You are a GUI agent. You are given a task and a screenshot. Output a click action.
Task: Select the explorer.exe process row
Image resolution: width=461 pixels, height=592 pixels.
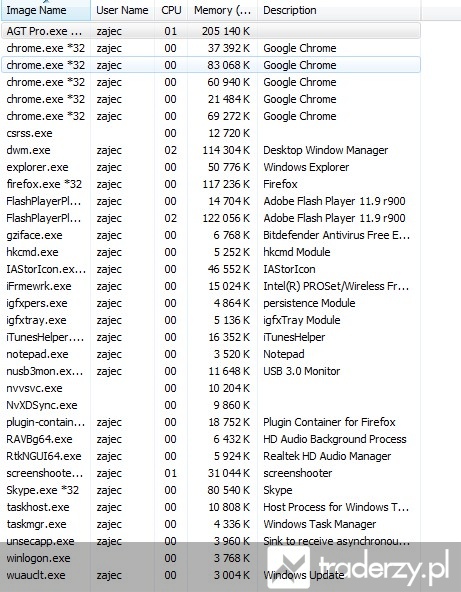click(x=211, y=167)
